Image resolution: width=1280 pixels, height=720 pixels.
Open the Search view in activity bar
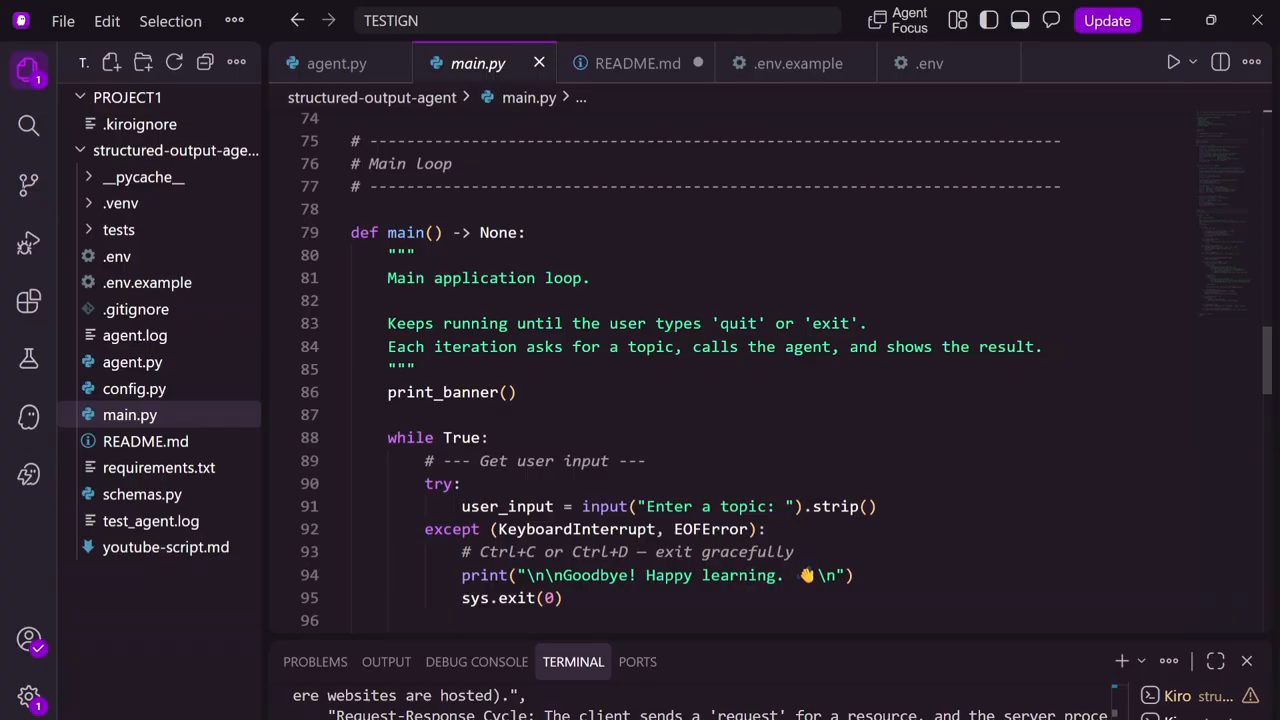[28, 125]
